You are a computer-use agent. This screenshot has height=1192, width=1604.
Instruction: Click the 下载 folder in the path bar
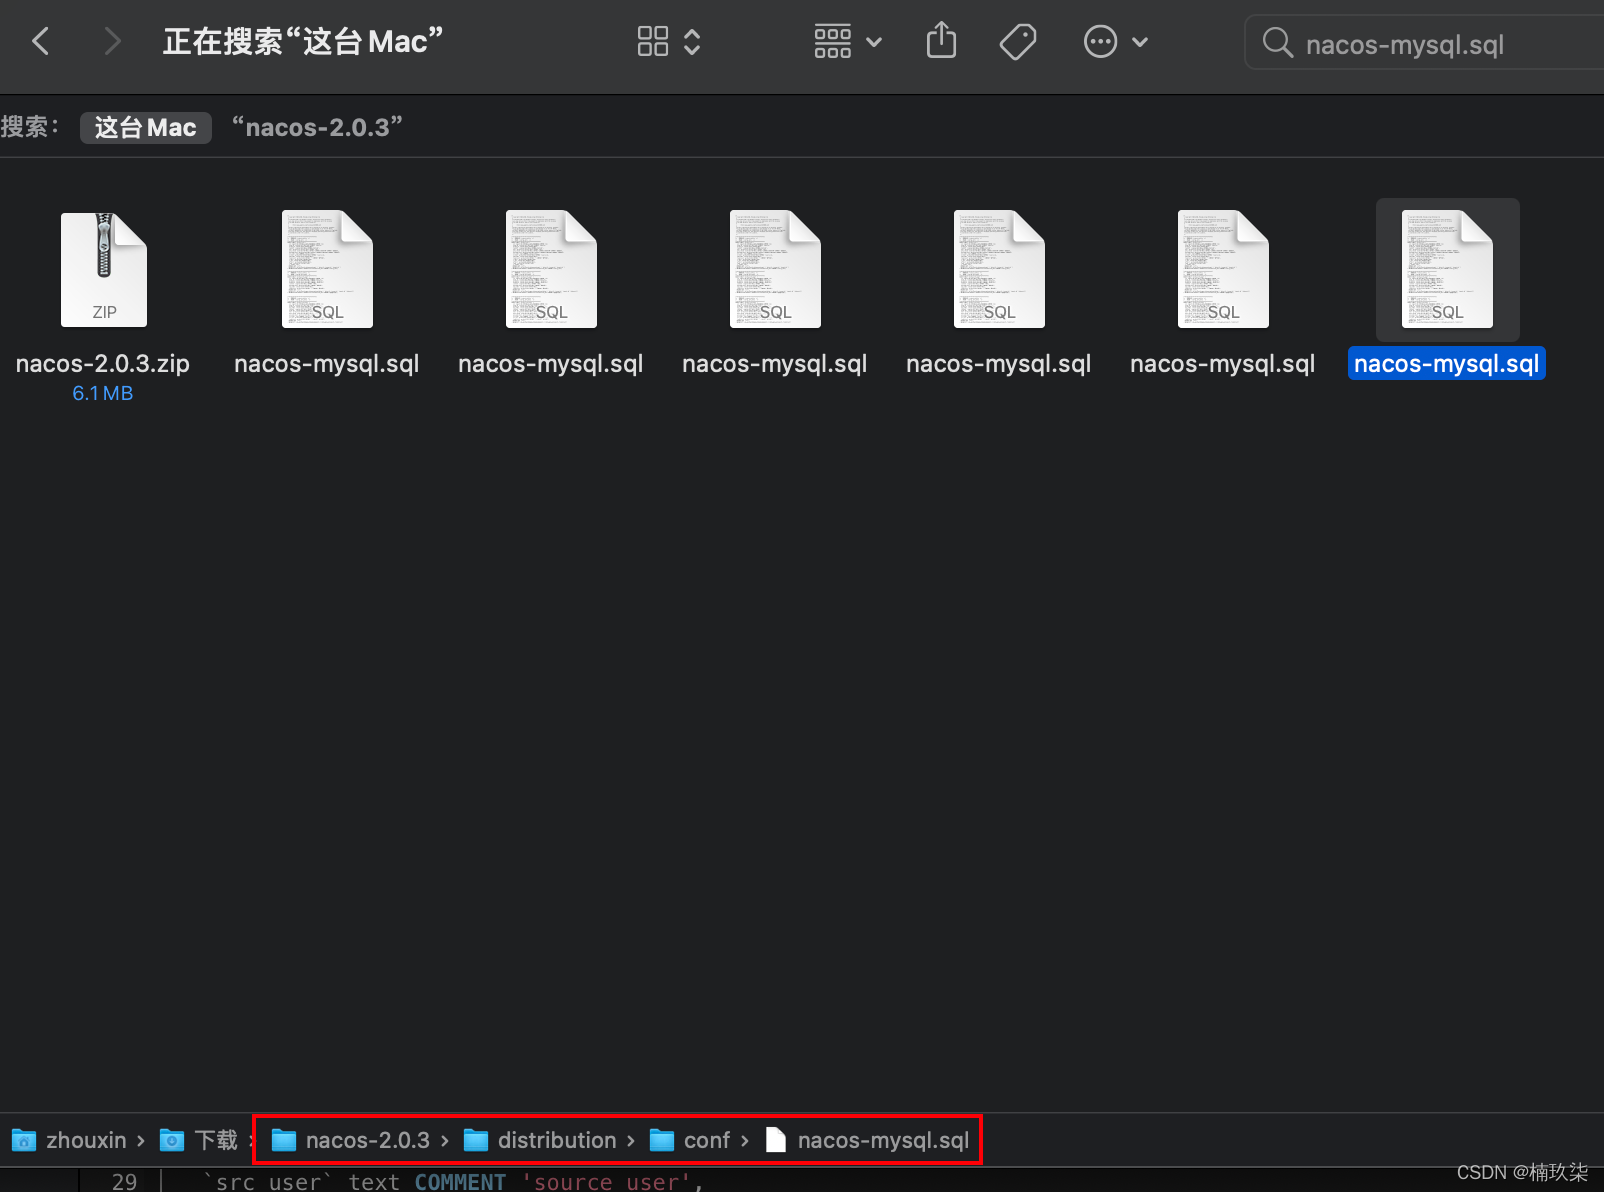pos(216,1140)
